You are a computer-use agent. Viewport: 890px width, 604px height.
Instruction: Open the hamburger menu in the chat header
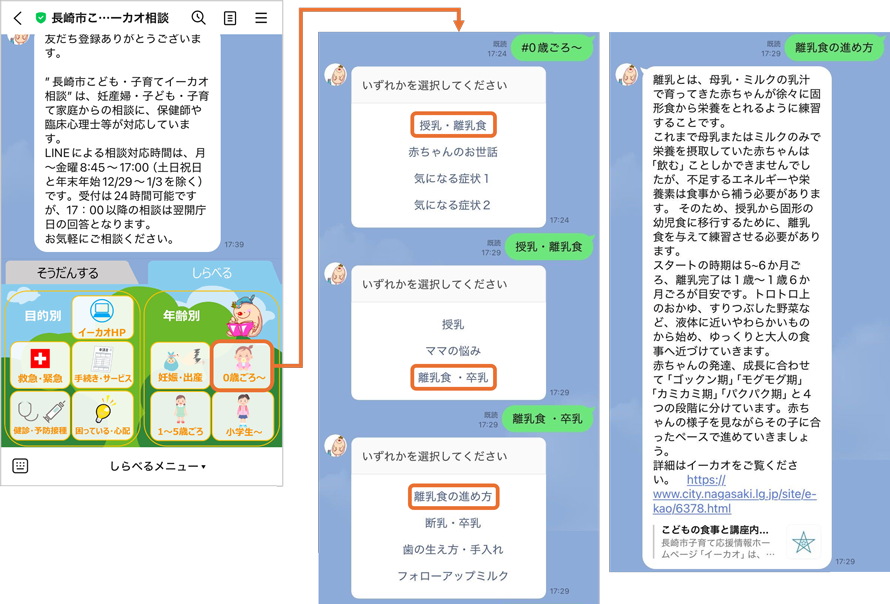click(261, 18)
